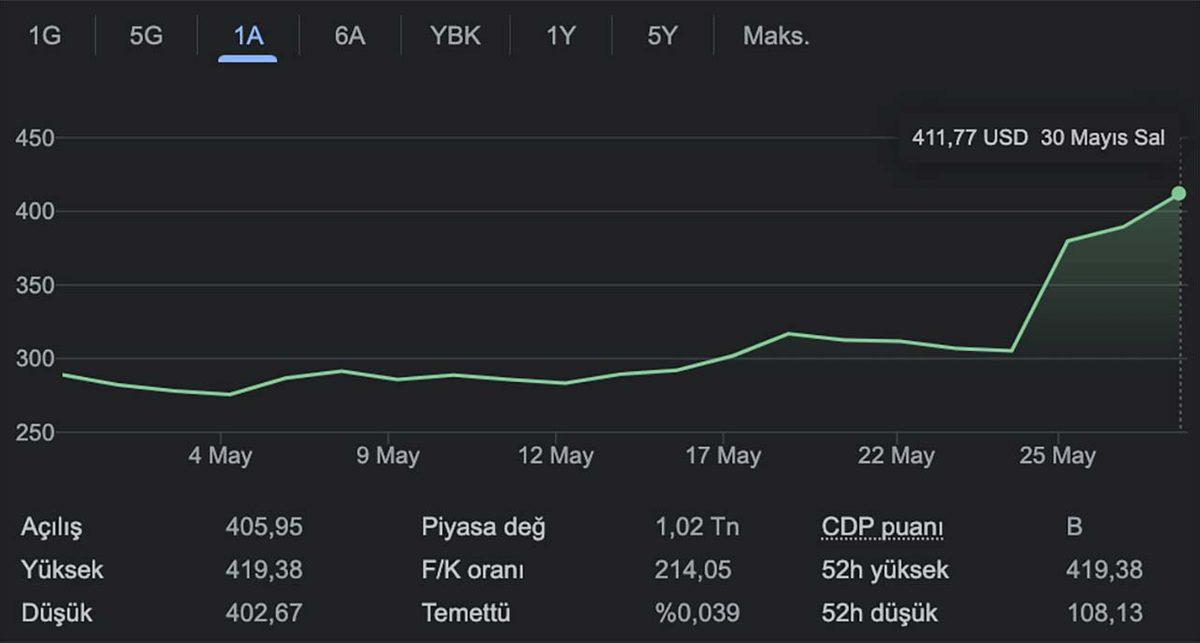Open the 6A chart view

[x=349, y=36]
